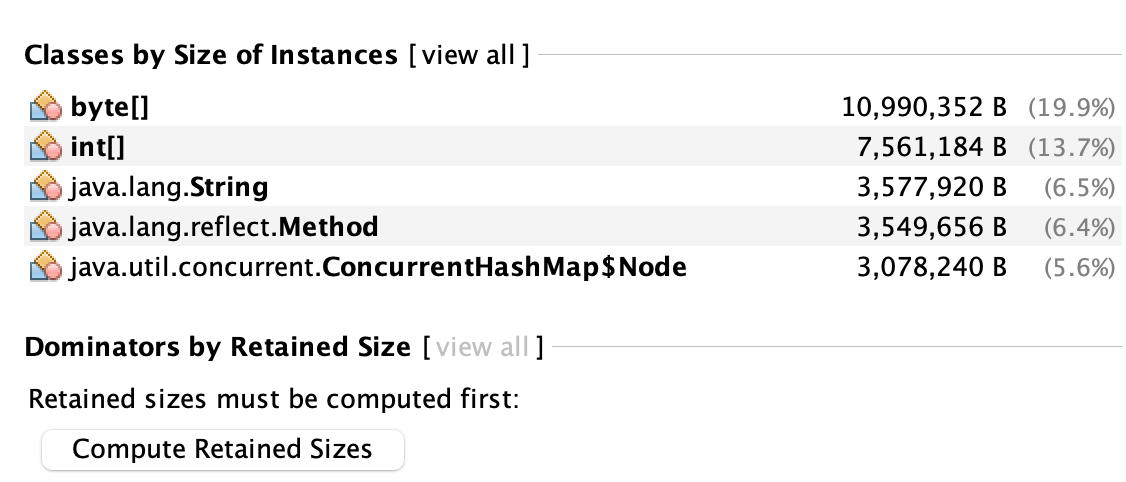
Task: Click the Dominators by Retained Size heading
Action: point(217,347)
